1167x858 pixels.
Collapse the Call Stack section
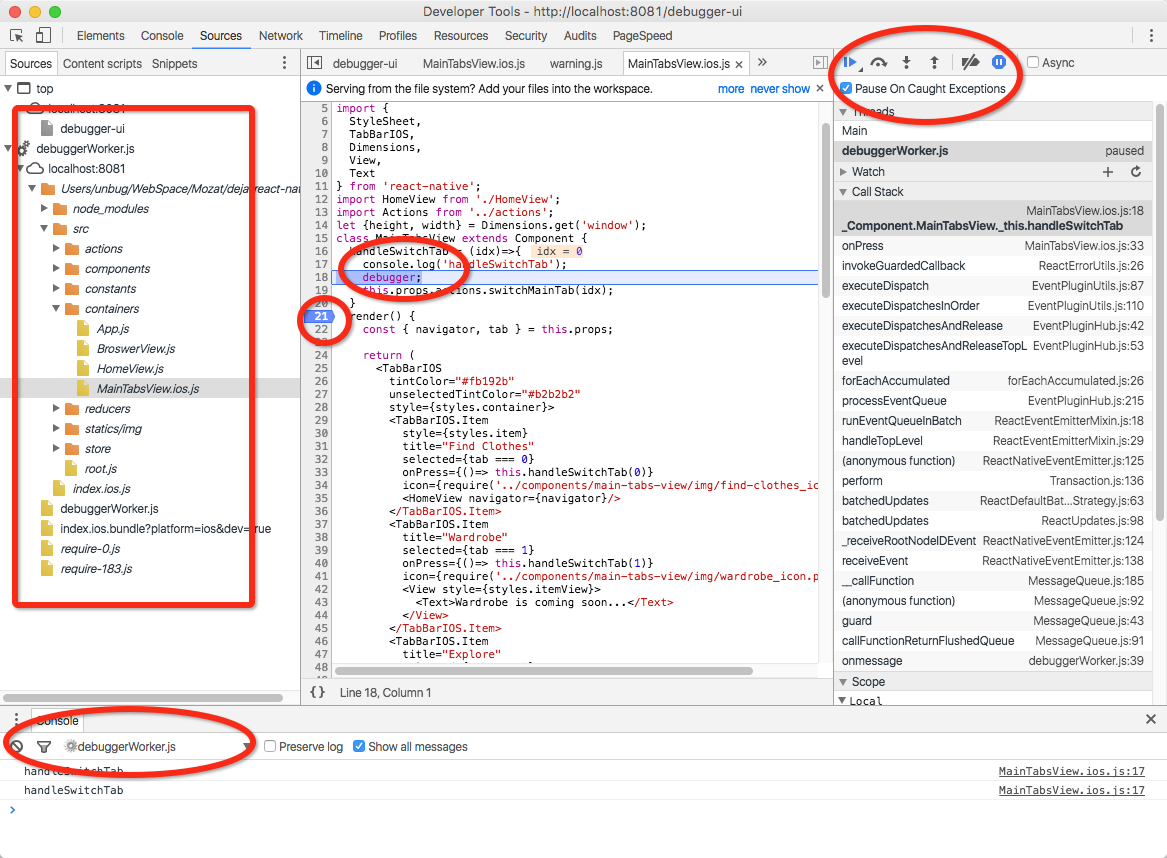point(843,192)
